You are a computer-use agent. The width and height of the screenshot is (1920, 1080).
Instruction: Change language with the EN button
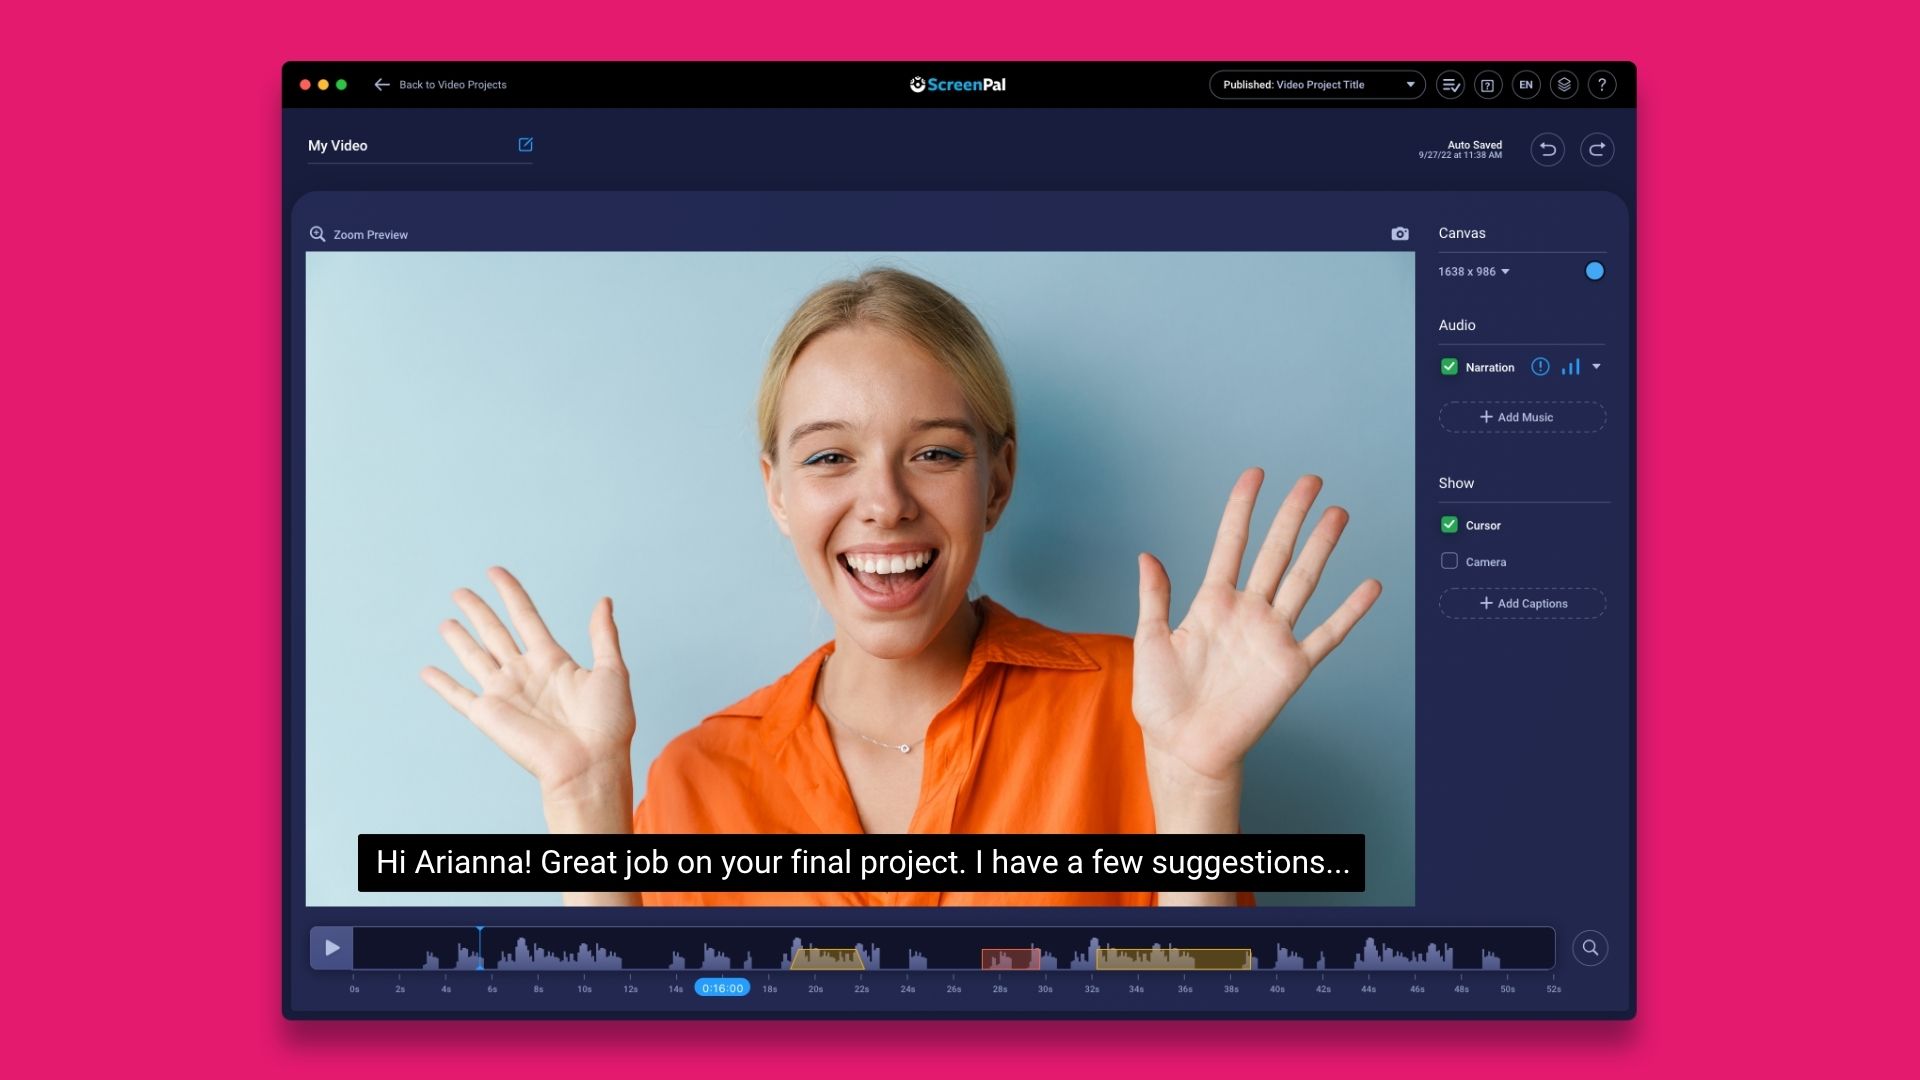pyautogui.click(x=1526, y=85)
